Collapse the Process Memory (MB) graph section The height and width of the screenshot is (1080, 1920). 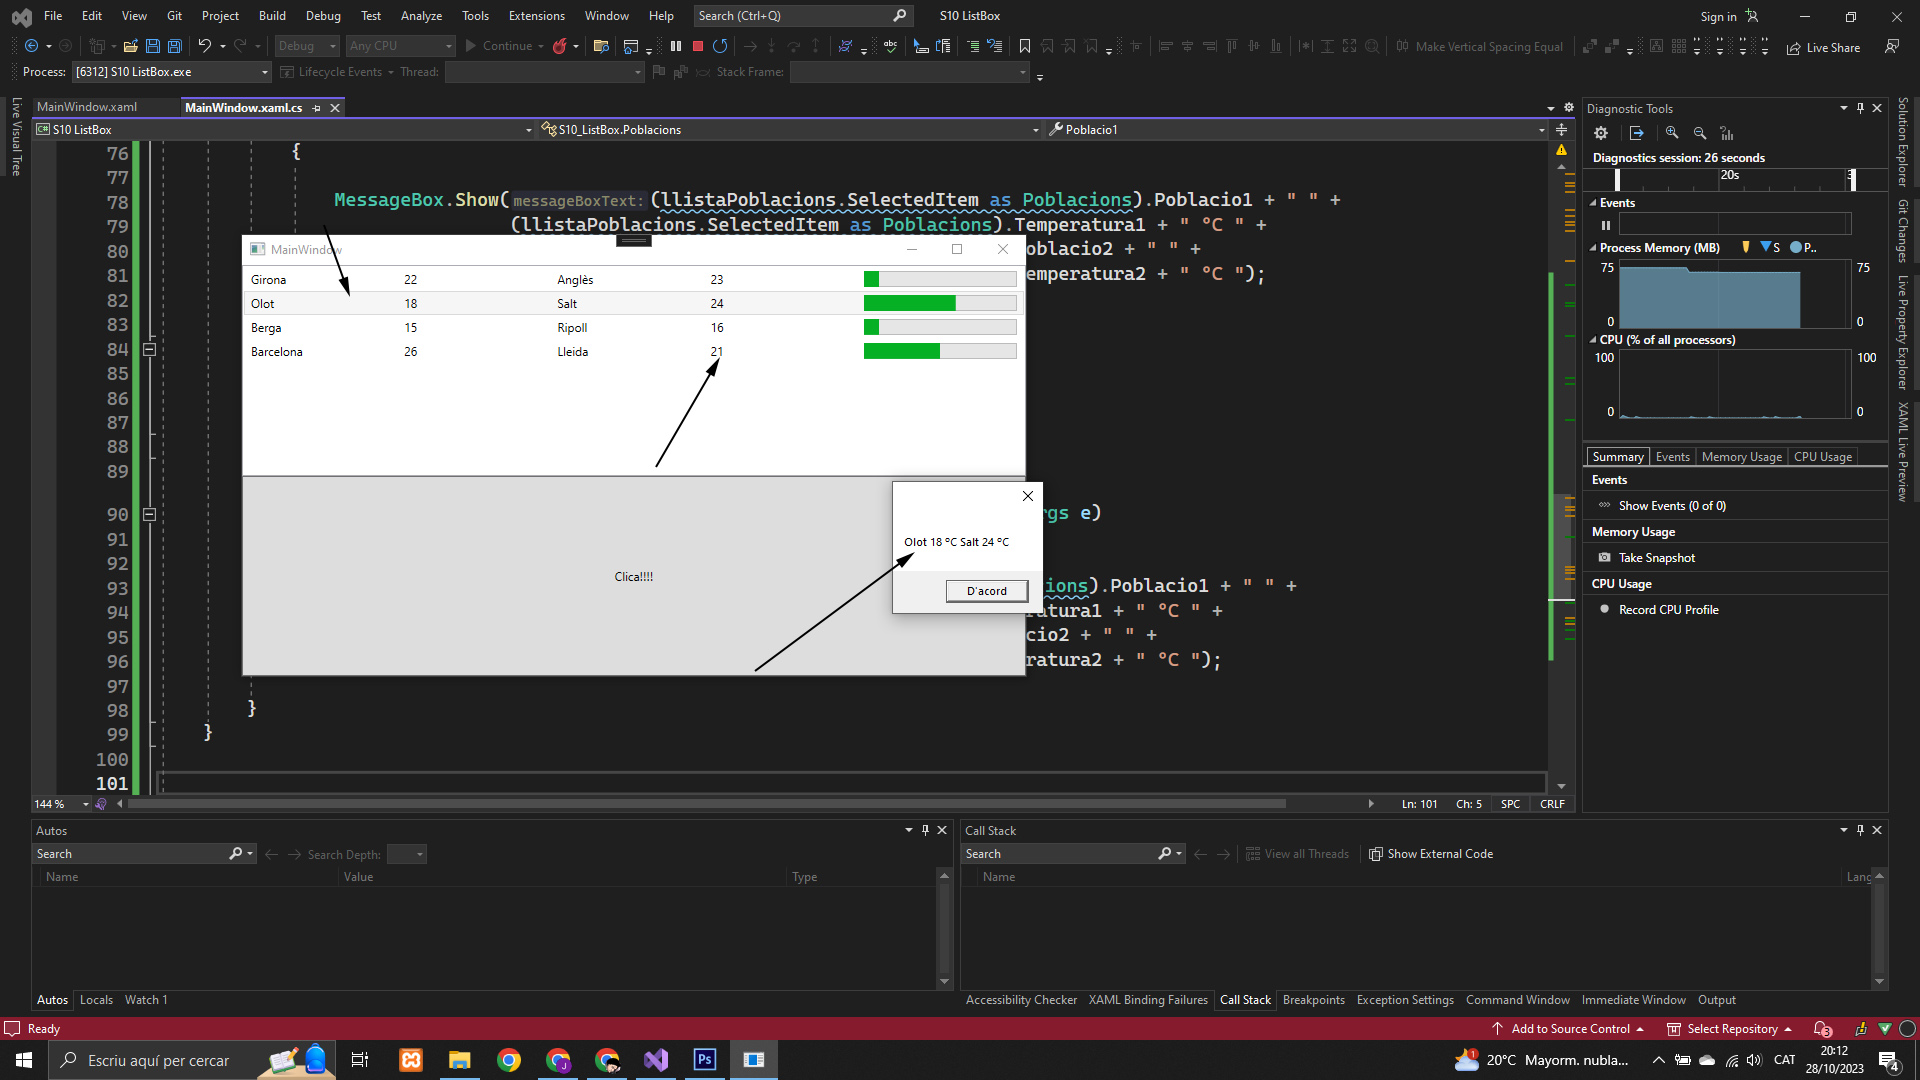point(1593,248)
